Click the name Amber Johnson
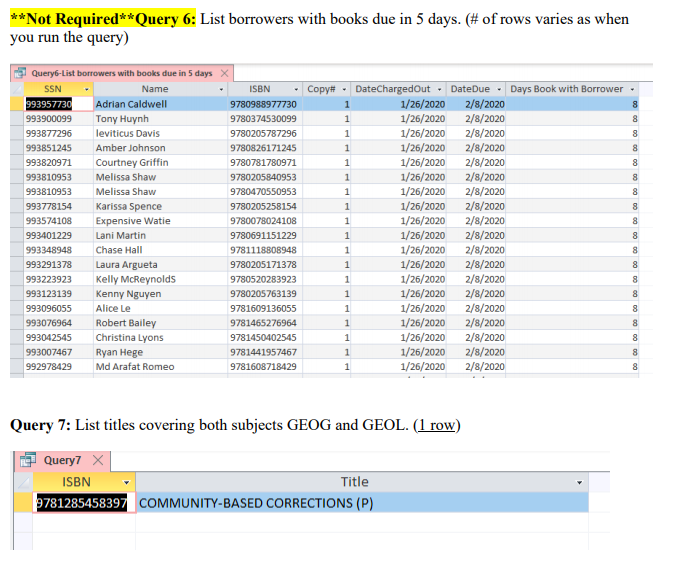 131,148
